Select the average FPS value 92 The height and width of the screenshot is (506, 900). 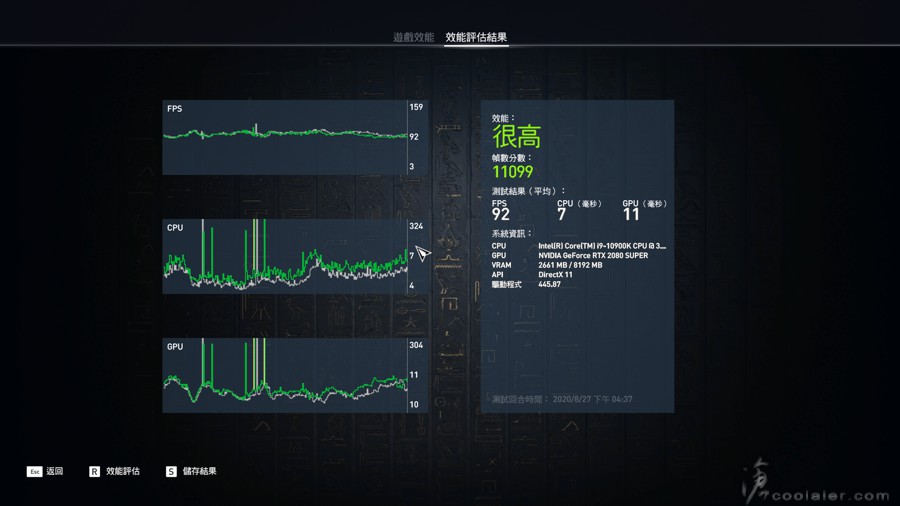[501, 215]
